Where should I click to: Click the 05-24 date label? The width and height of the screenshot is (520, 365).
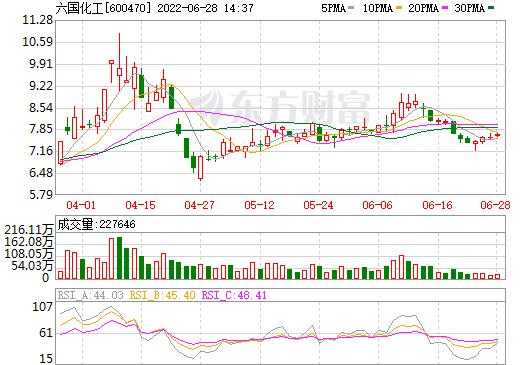tap(319, 205)
